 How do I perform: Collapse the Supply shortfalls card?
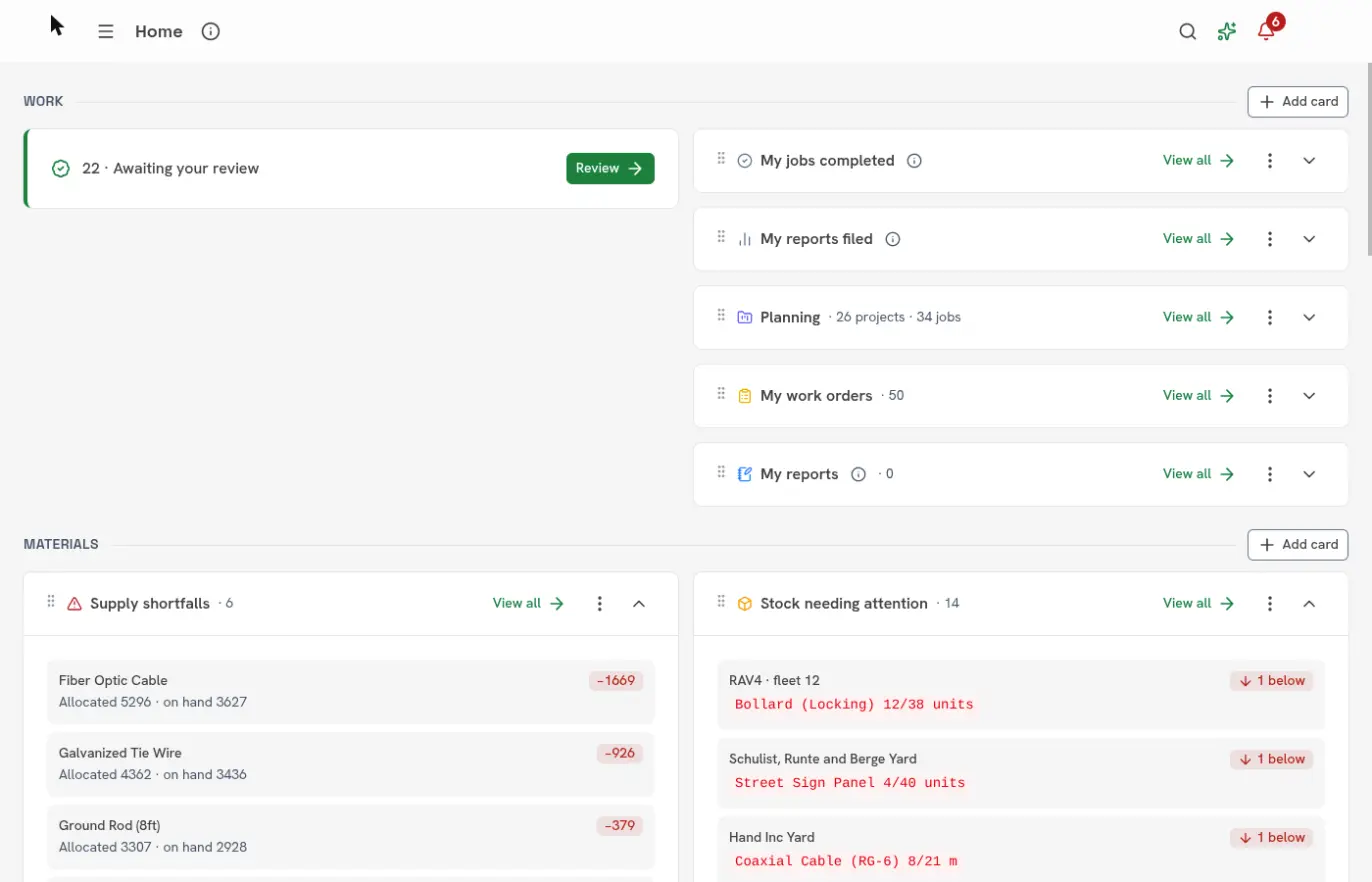point(640,603)
